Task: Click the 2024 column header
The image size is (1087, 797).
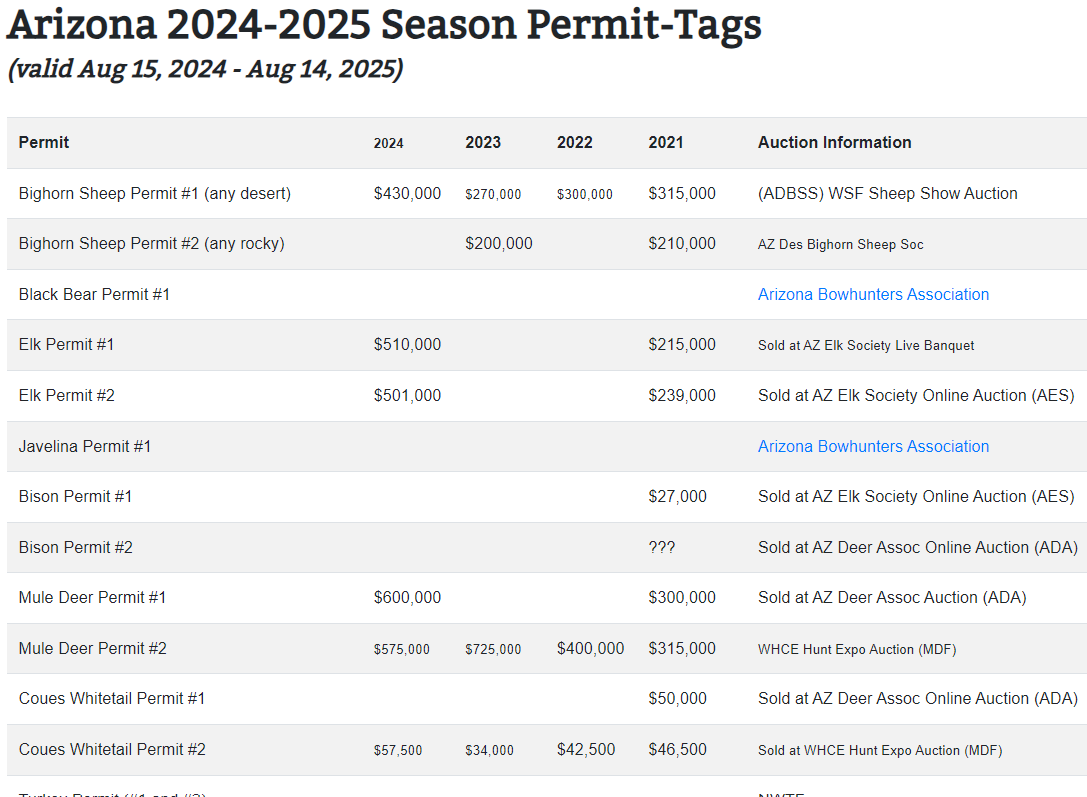Action: tap(388, 143)
